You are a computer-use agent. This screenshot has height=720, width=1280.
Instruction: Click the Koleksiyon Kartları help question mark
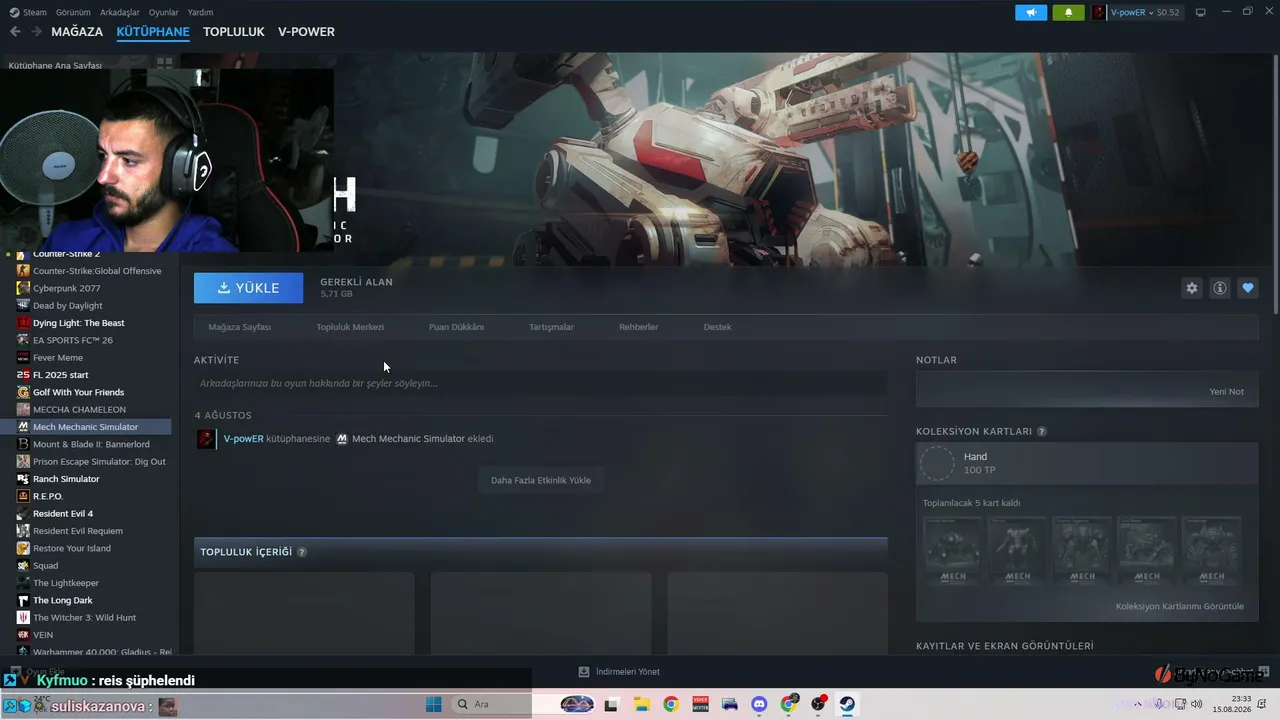1042,432
